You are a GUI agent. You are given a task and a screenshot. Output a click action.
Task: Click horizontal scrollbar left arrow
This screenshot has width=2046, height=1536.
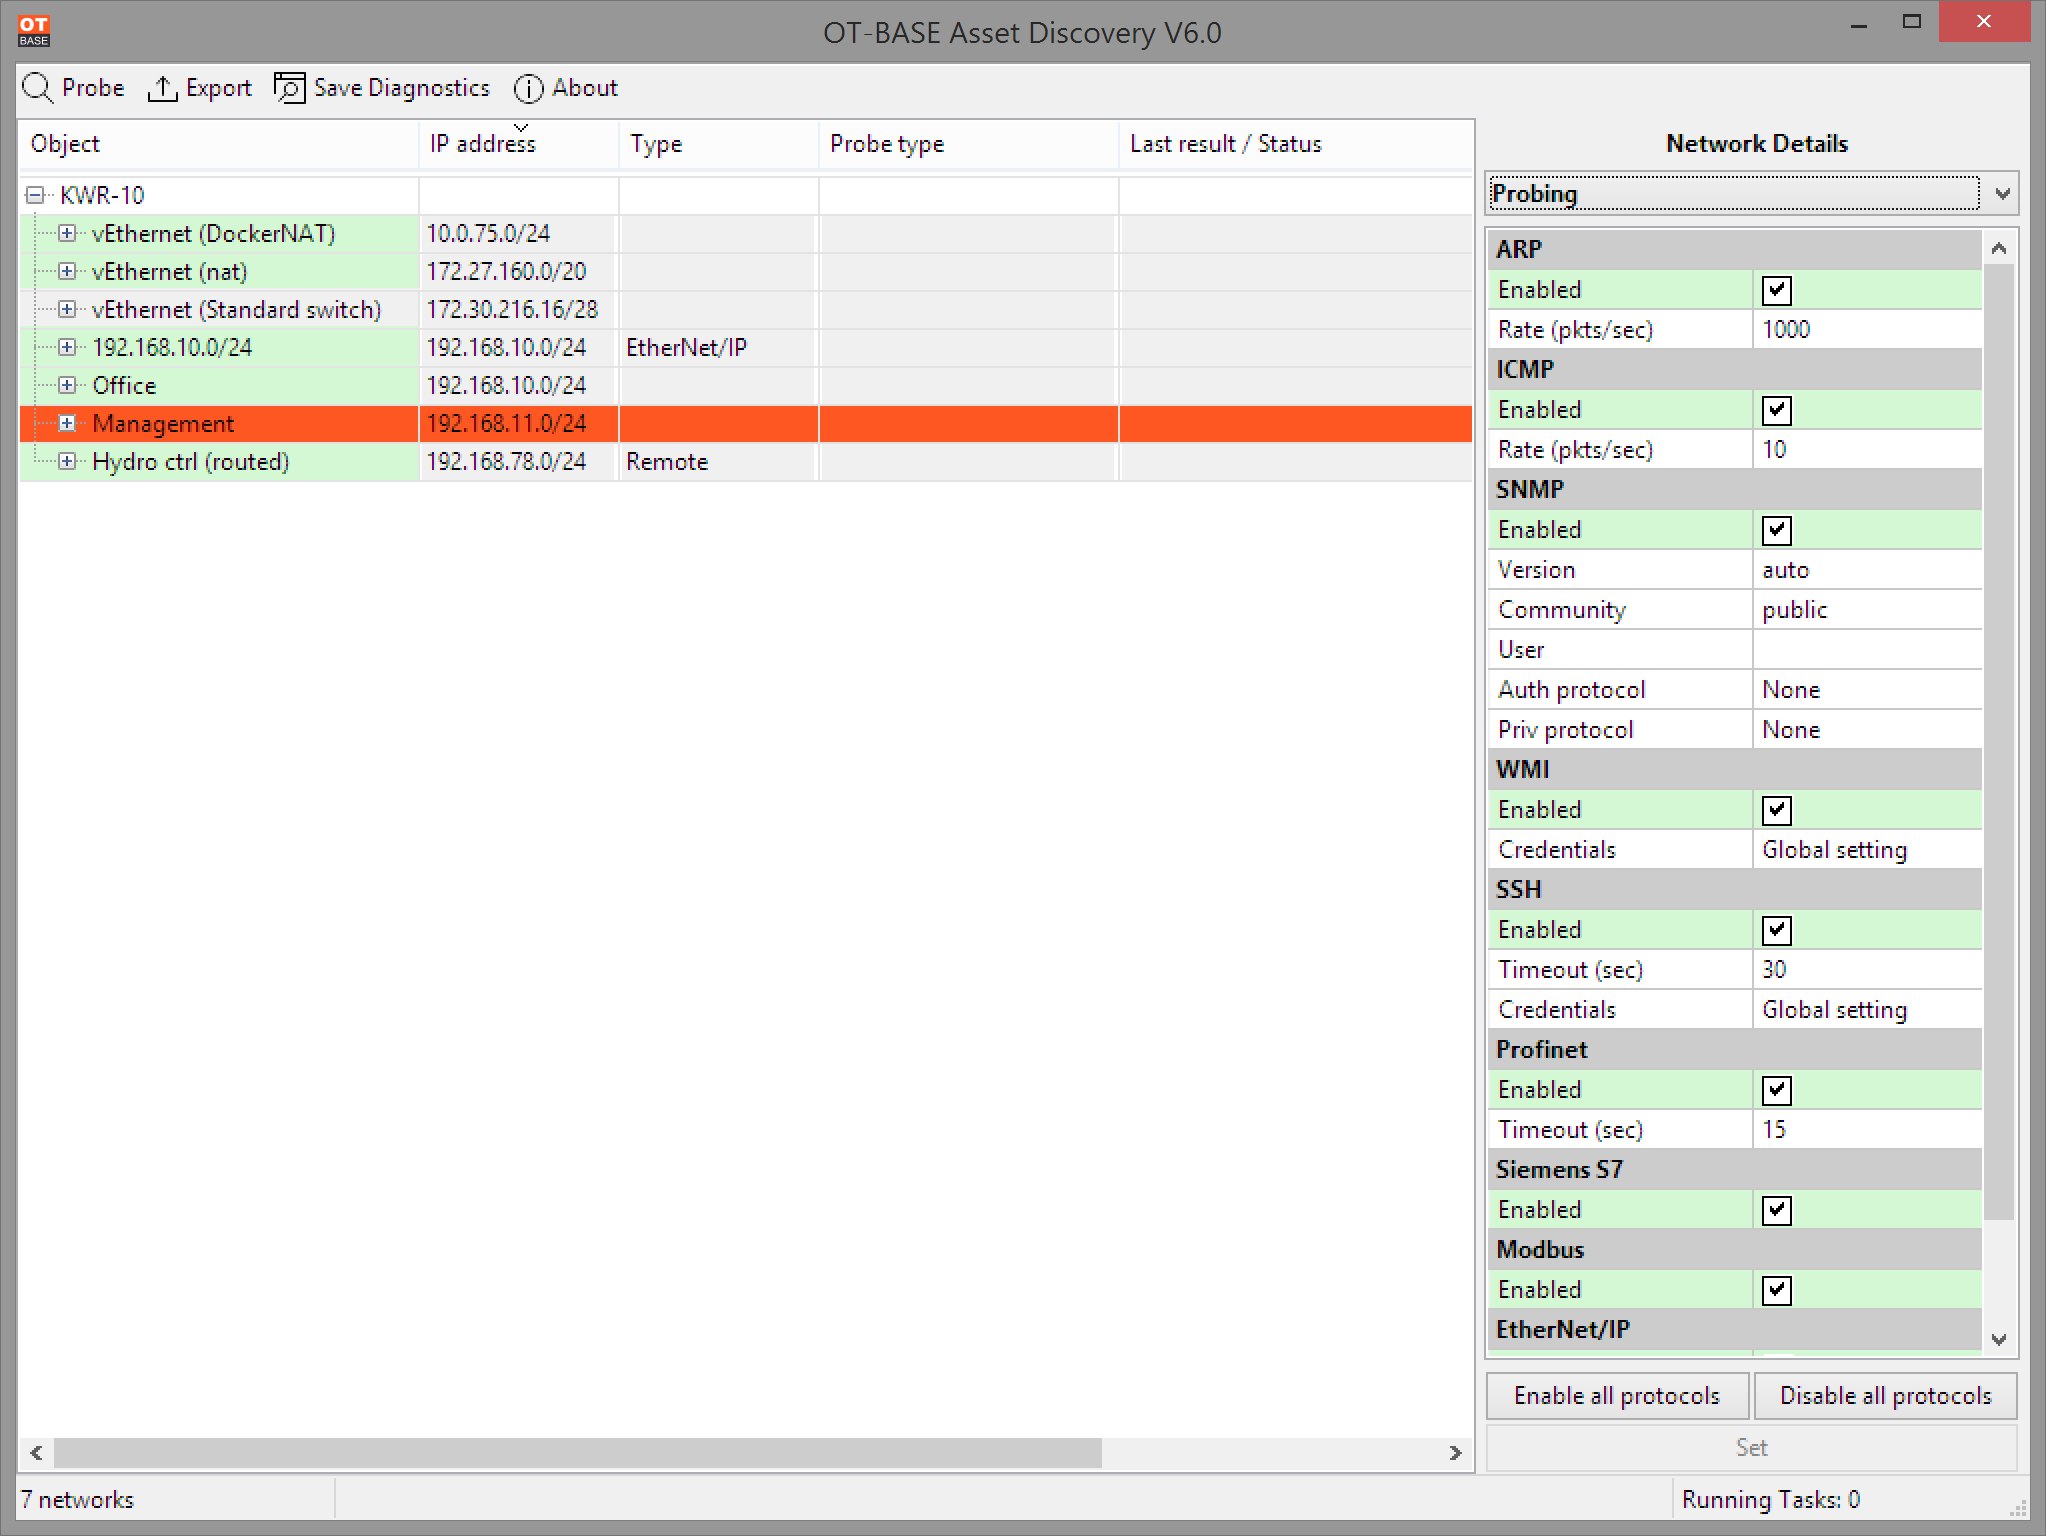tap(37, 1453)
